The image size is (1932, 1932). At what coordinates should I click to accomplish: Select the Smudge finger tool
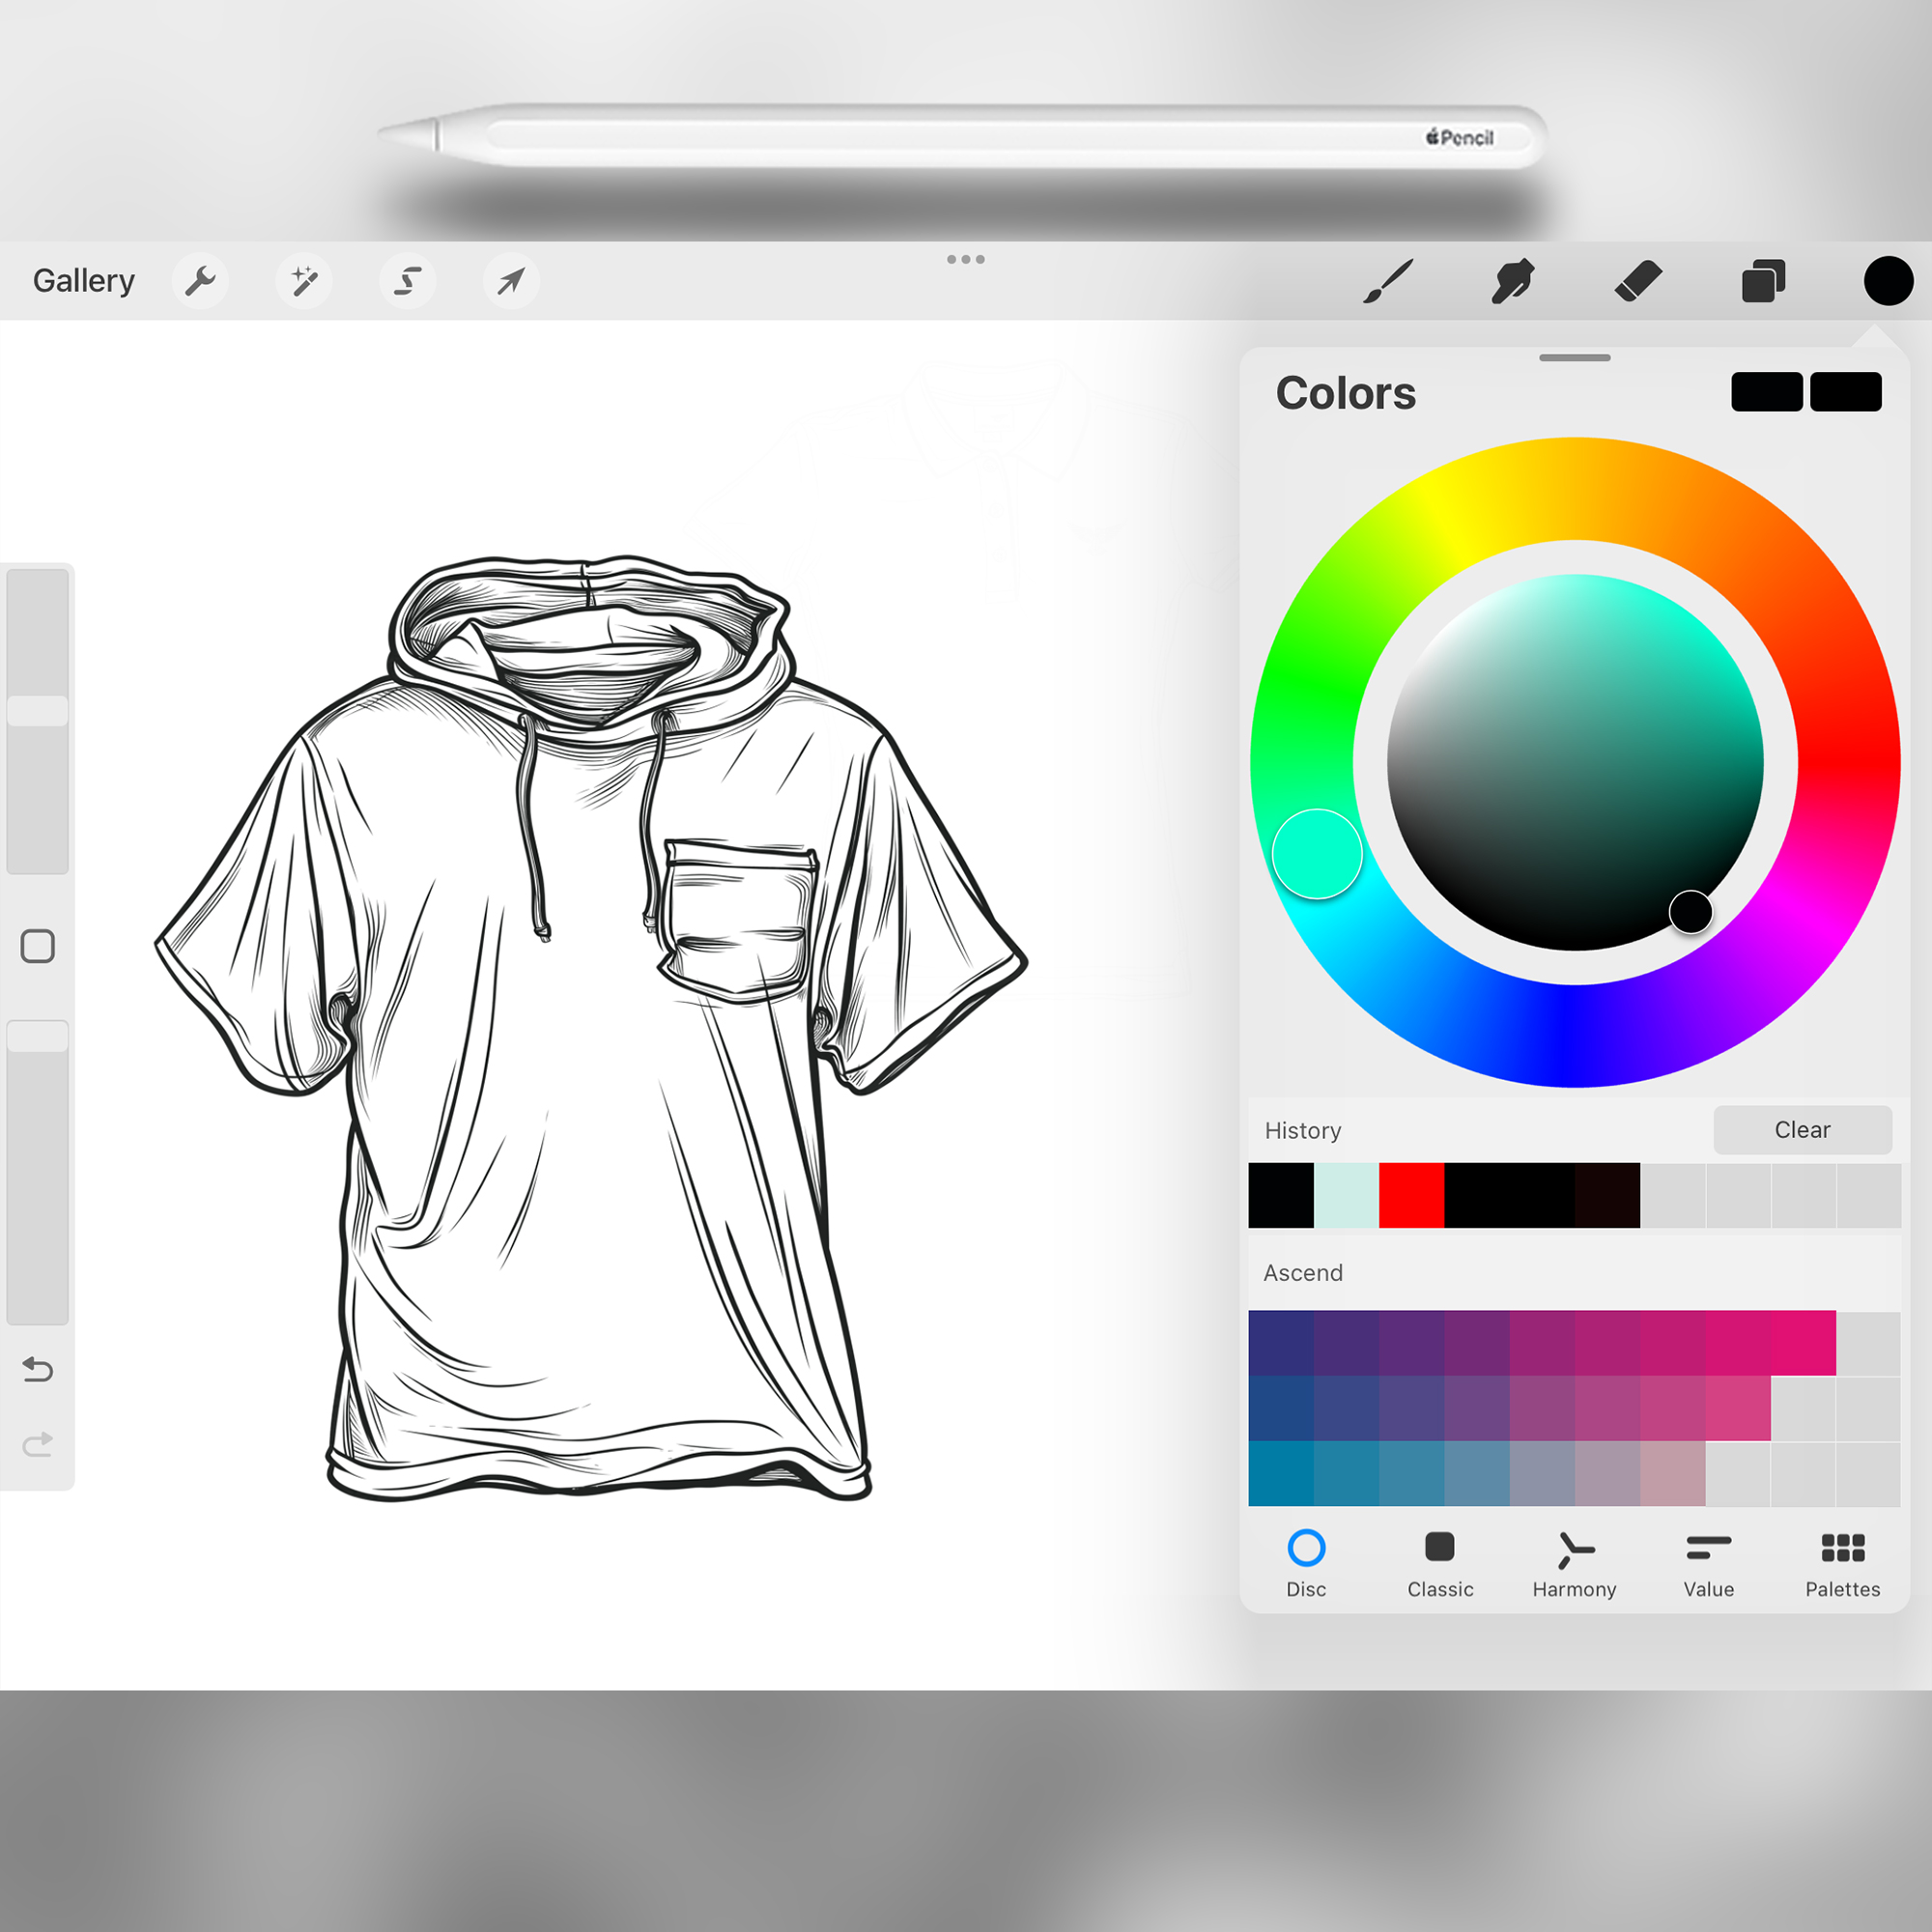tap(1513, 281)
